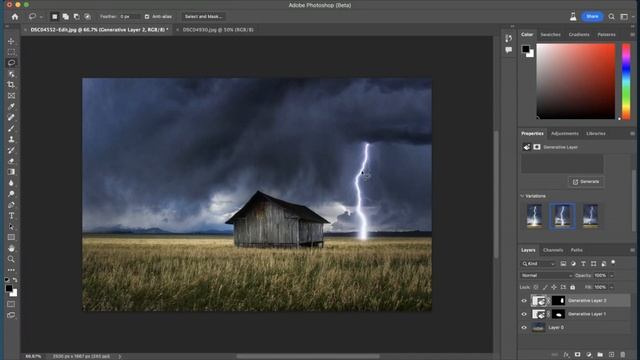The image size is (640, 360).
Task: Select the Lasso tool in the toolbar
Action: (x=11, y=63)
